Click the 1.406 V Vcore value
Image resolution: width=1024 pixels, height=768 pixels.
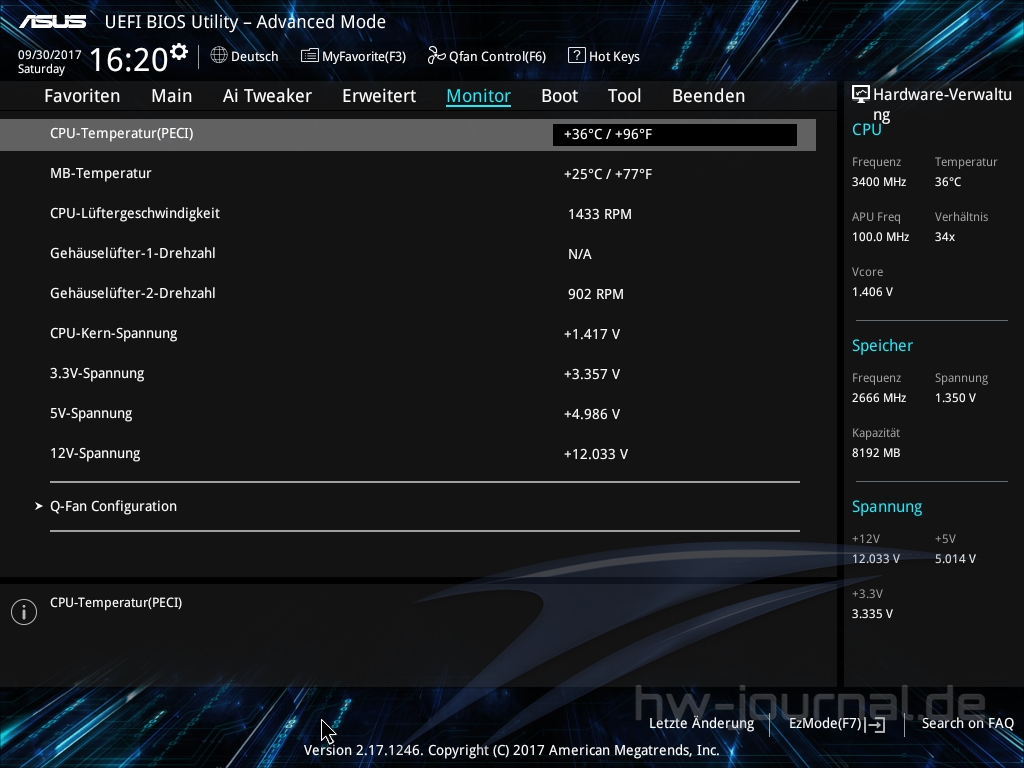click(x=872, y=291)
